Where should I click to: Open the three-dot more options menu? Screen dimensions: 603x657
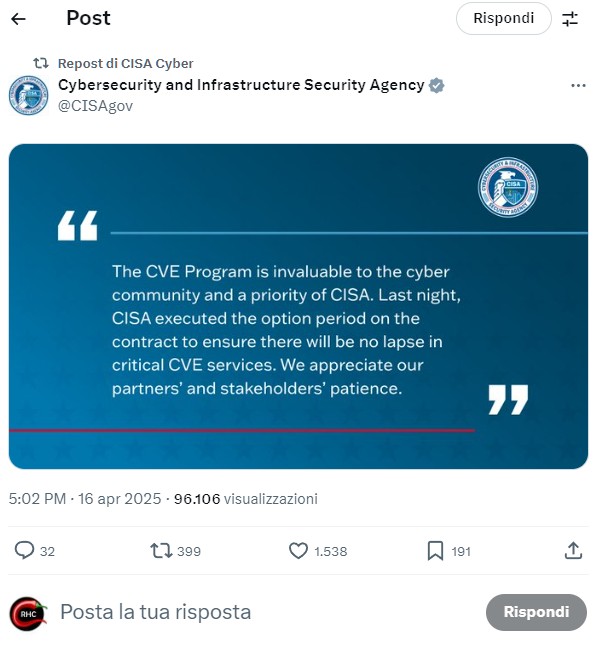coord(577,86)
